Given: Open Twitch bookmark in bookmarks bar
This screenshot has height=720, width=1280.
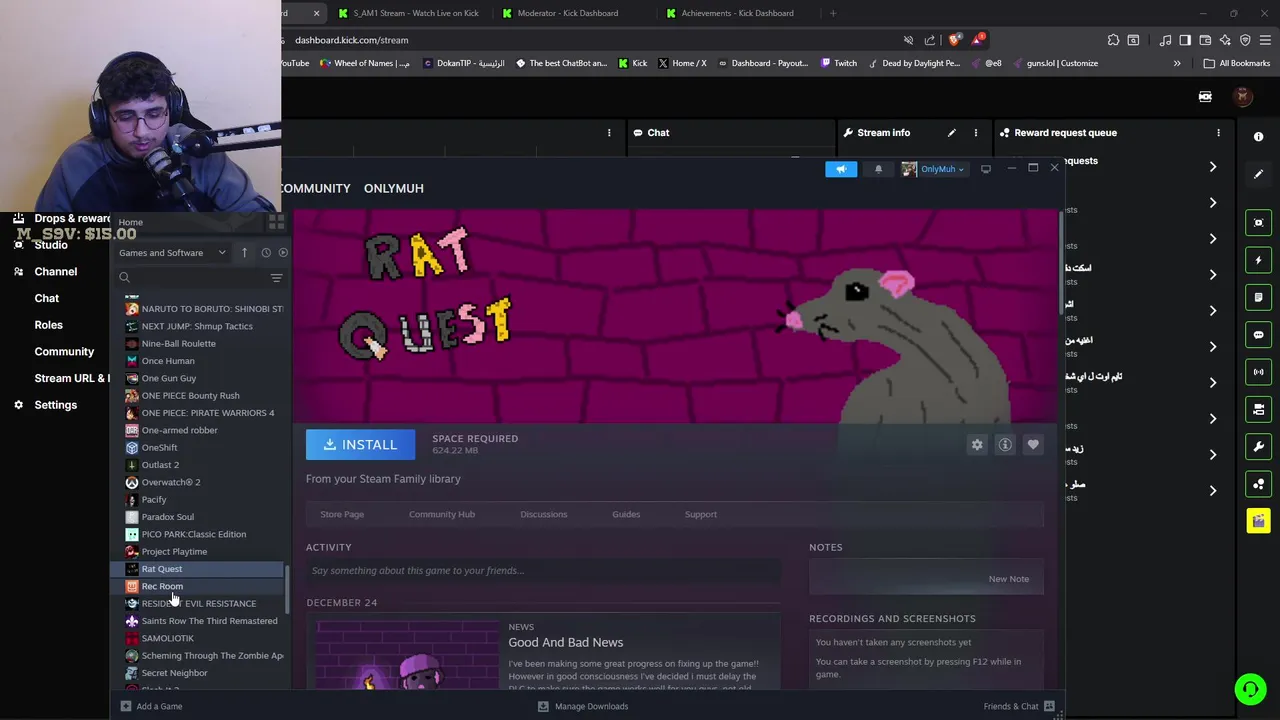Looking at the screenshot, I should pyautogui.click(x=838, y=63).
